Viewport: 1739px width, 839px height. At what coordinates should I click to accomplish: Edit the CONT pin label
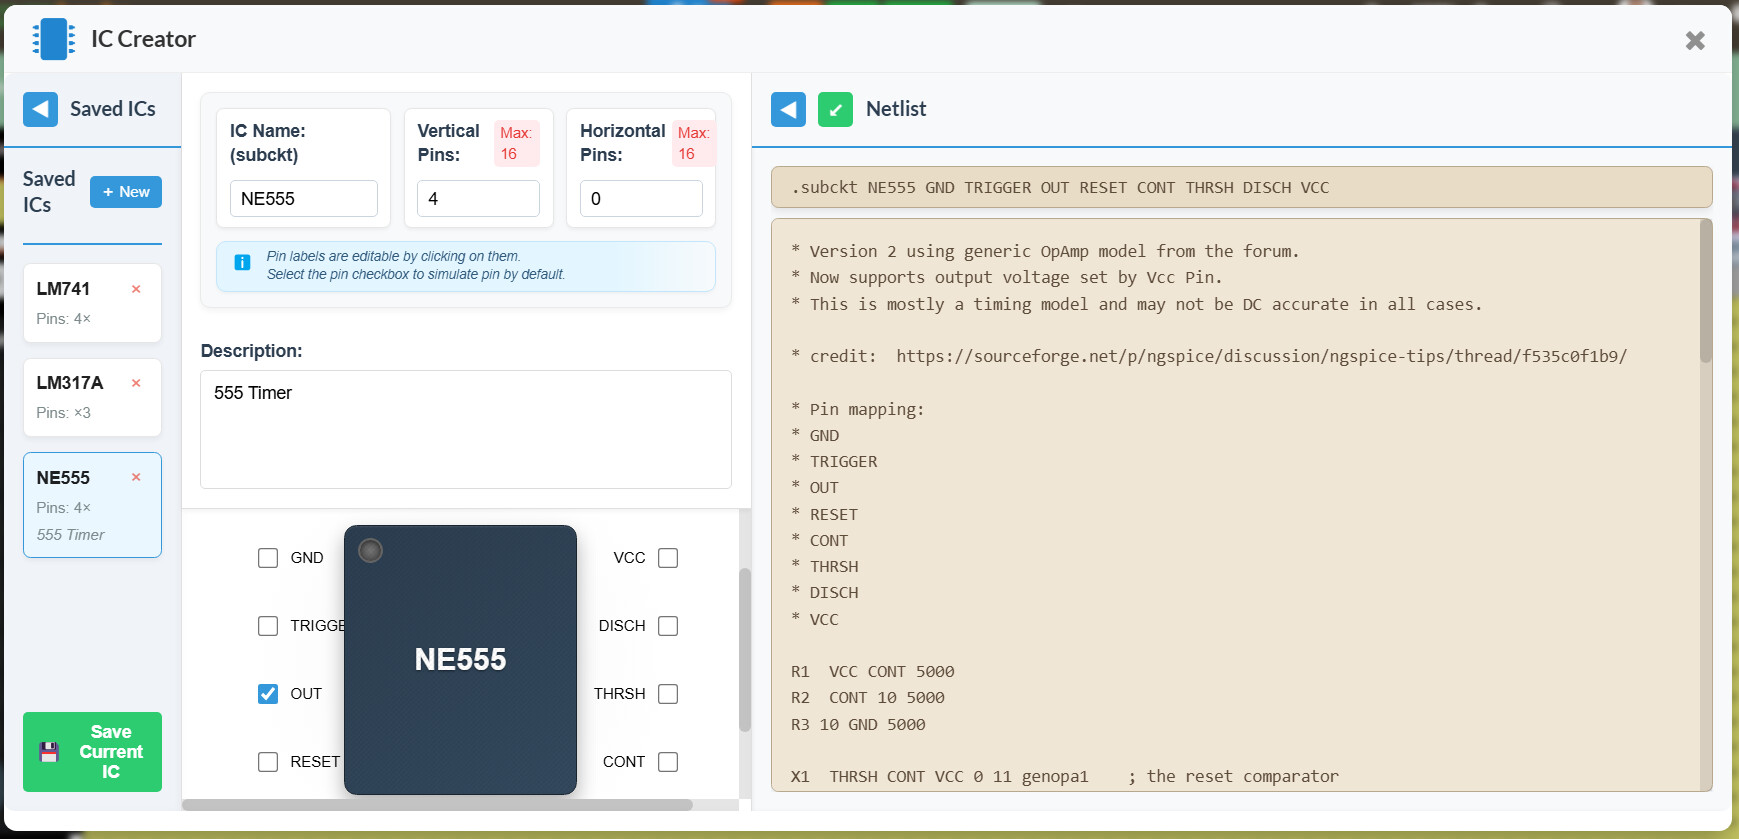(624, 762)
